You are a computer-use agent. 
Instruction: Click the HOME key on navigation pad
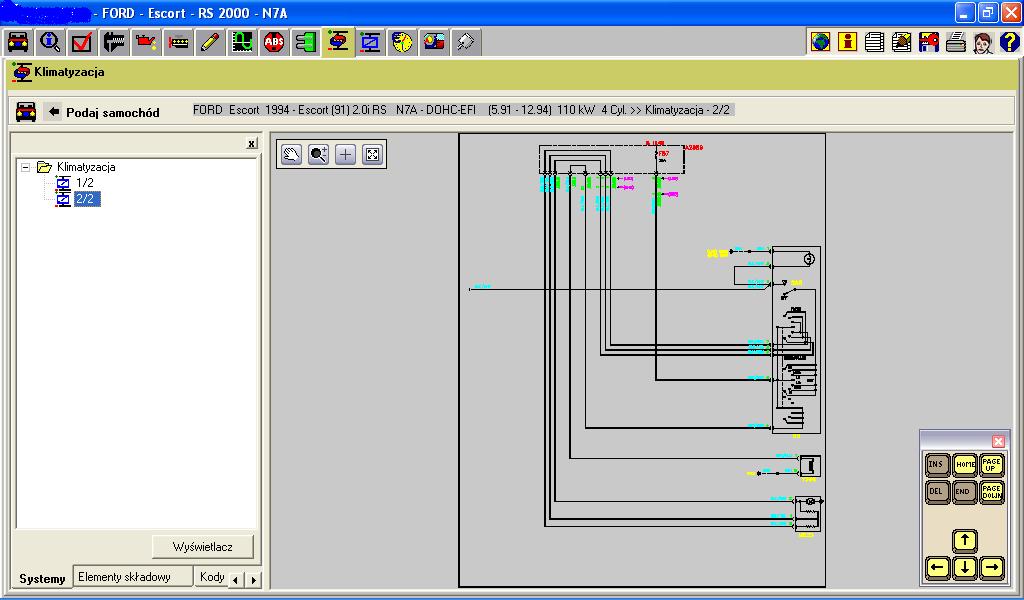(965, 465)
